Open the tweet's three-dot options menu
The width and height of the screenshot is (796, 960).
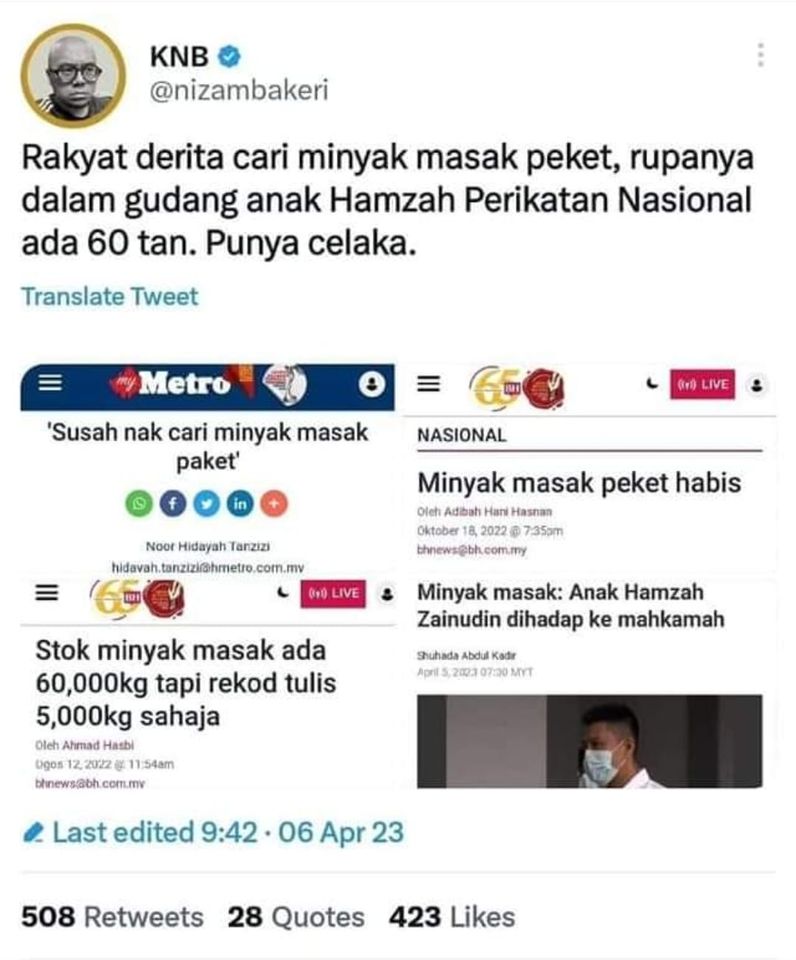[760, 55]
